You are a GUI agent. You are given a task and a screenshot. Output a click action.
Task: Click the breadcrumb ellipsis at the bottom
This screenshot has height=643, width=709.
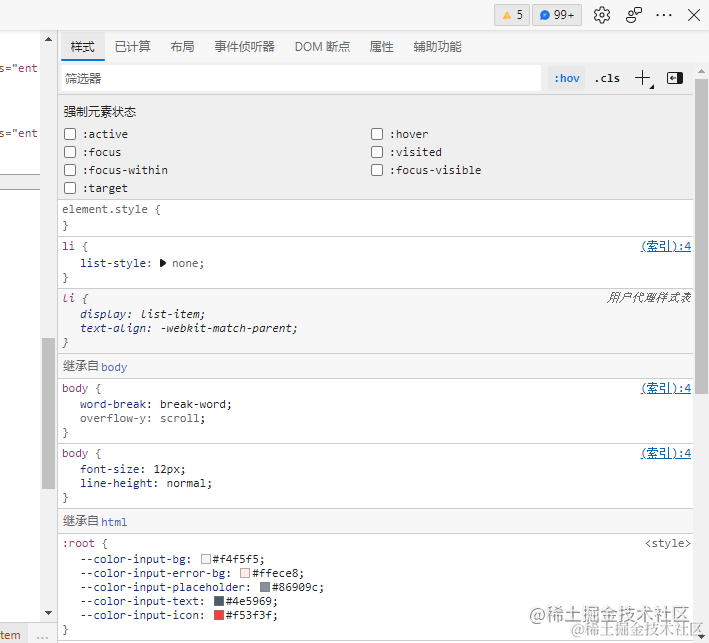42,636
